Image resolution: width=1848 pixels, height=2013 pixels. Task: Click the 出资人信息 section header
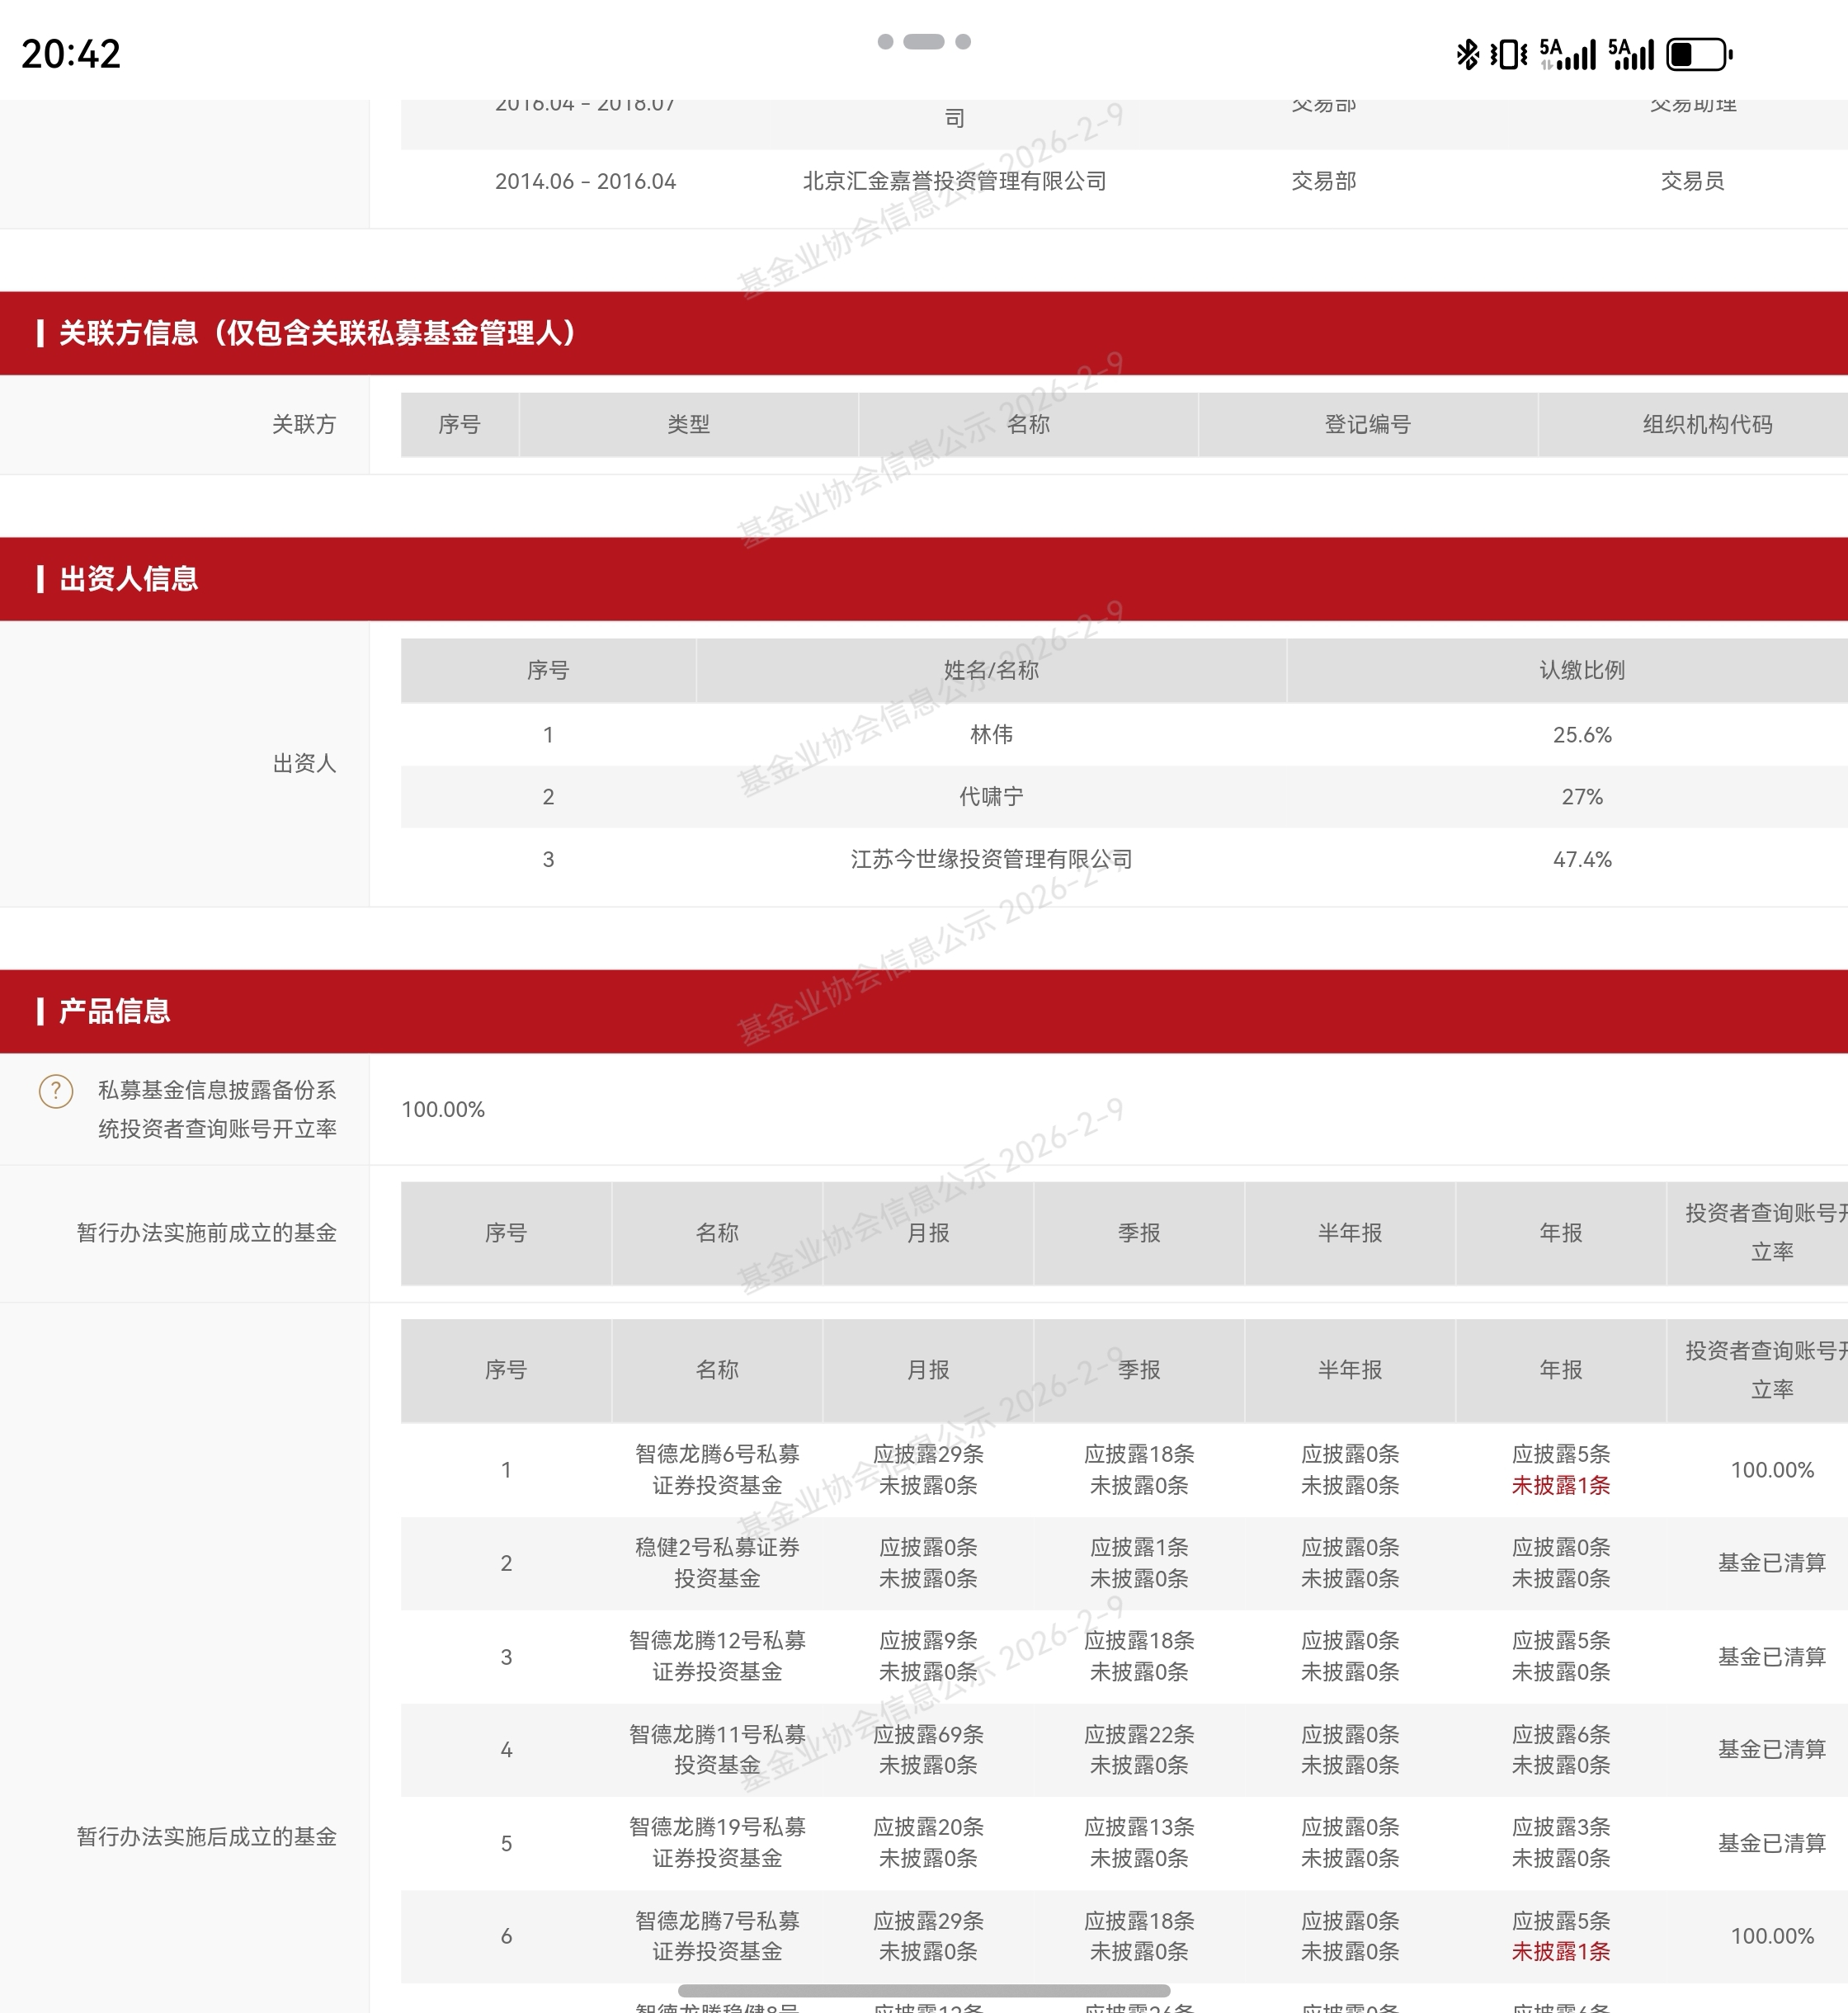(129, 579)
